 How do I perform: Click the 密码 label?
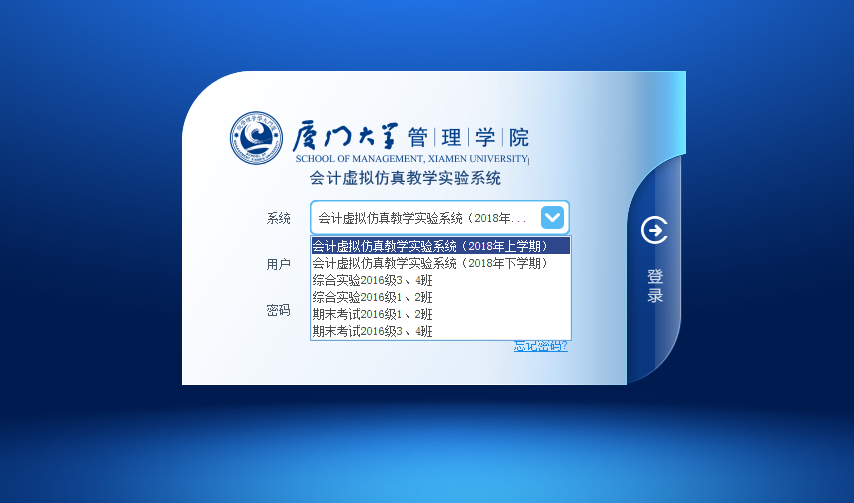point(278,310)
